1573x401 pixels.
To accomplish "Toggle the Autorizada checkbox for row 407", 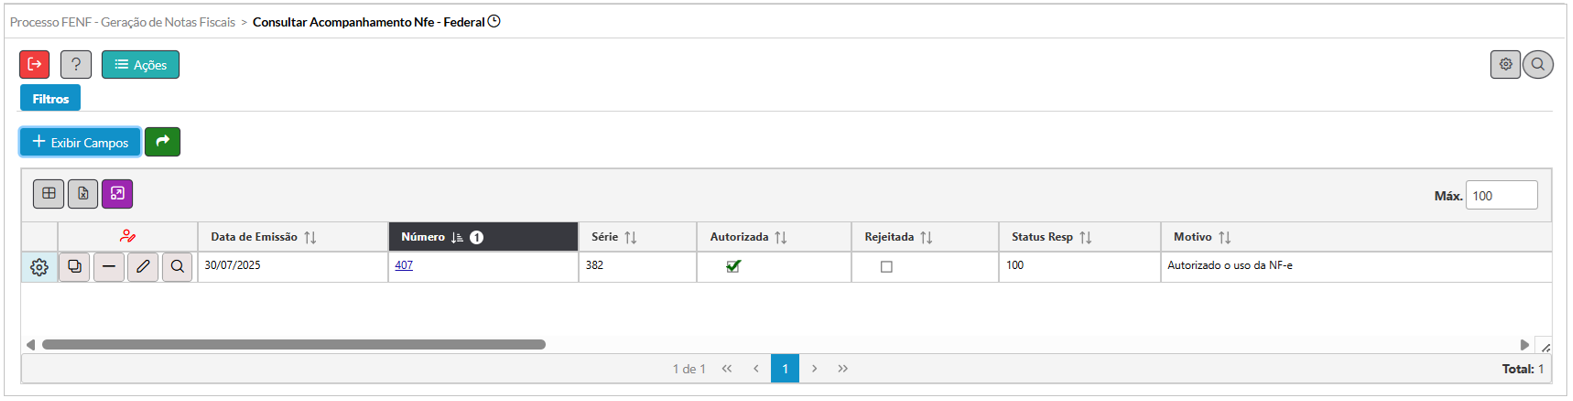I will pos(733,267).
